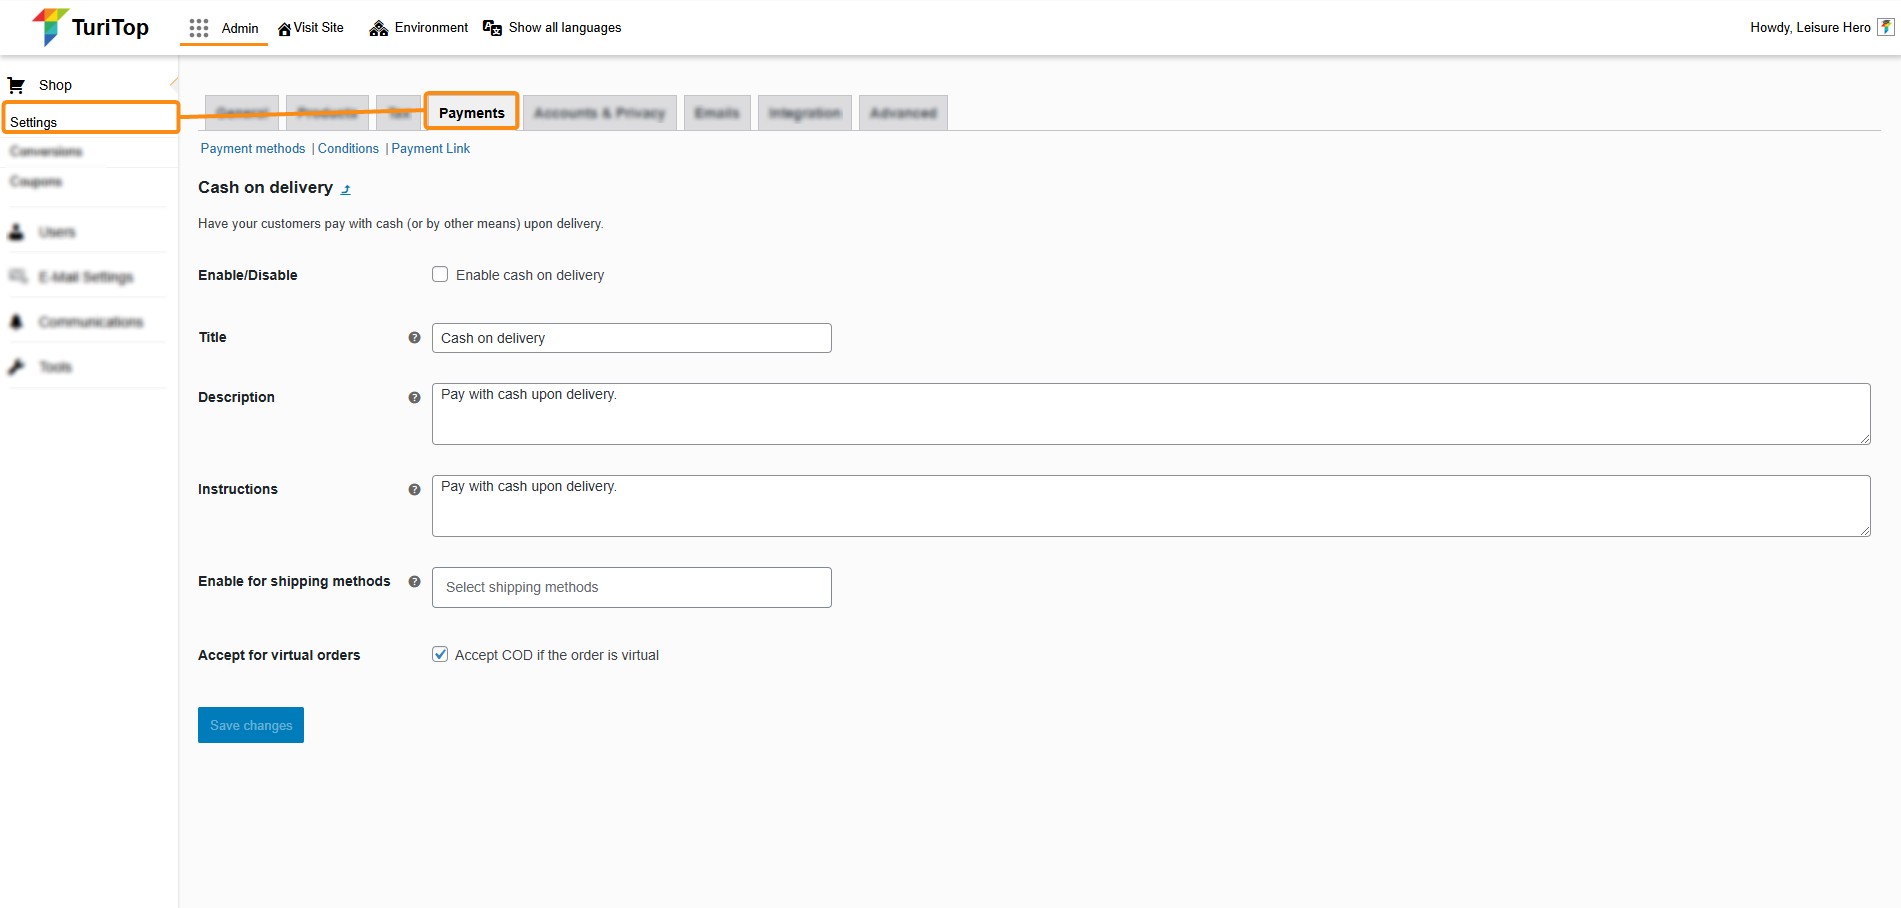1901x908 pixels.
Task: Open the Conditions link
Action: (x=348, y=149)
